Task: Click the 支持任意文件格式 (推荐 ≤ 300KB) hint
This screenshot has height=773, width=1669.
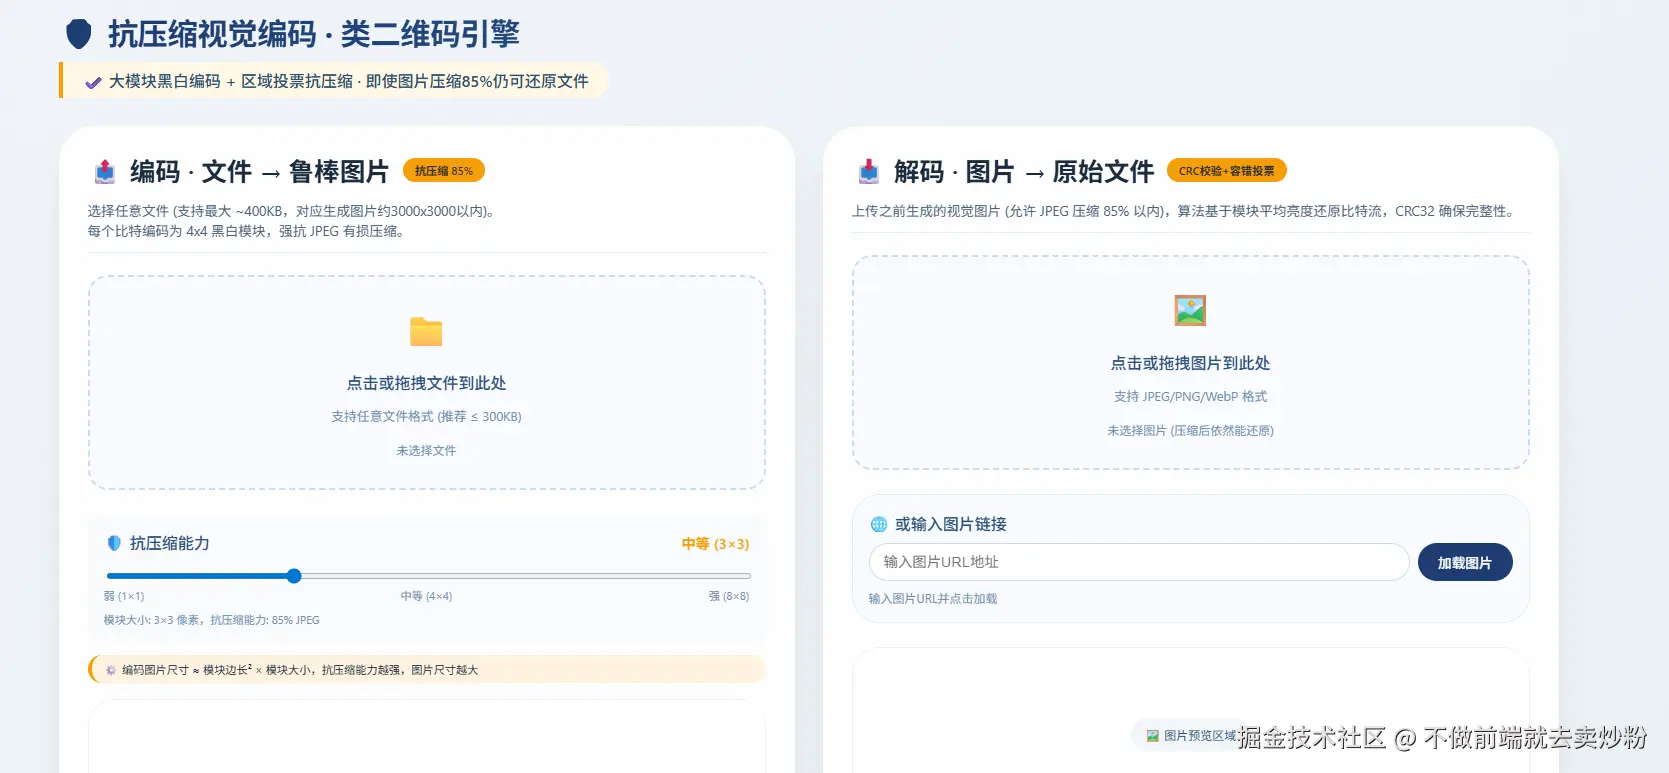Action: pos(426,417)
